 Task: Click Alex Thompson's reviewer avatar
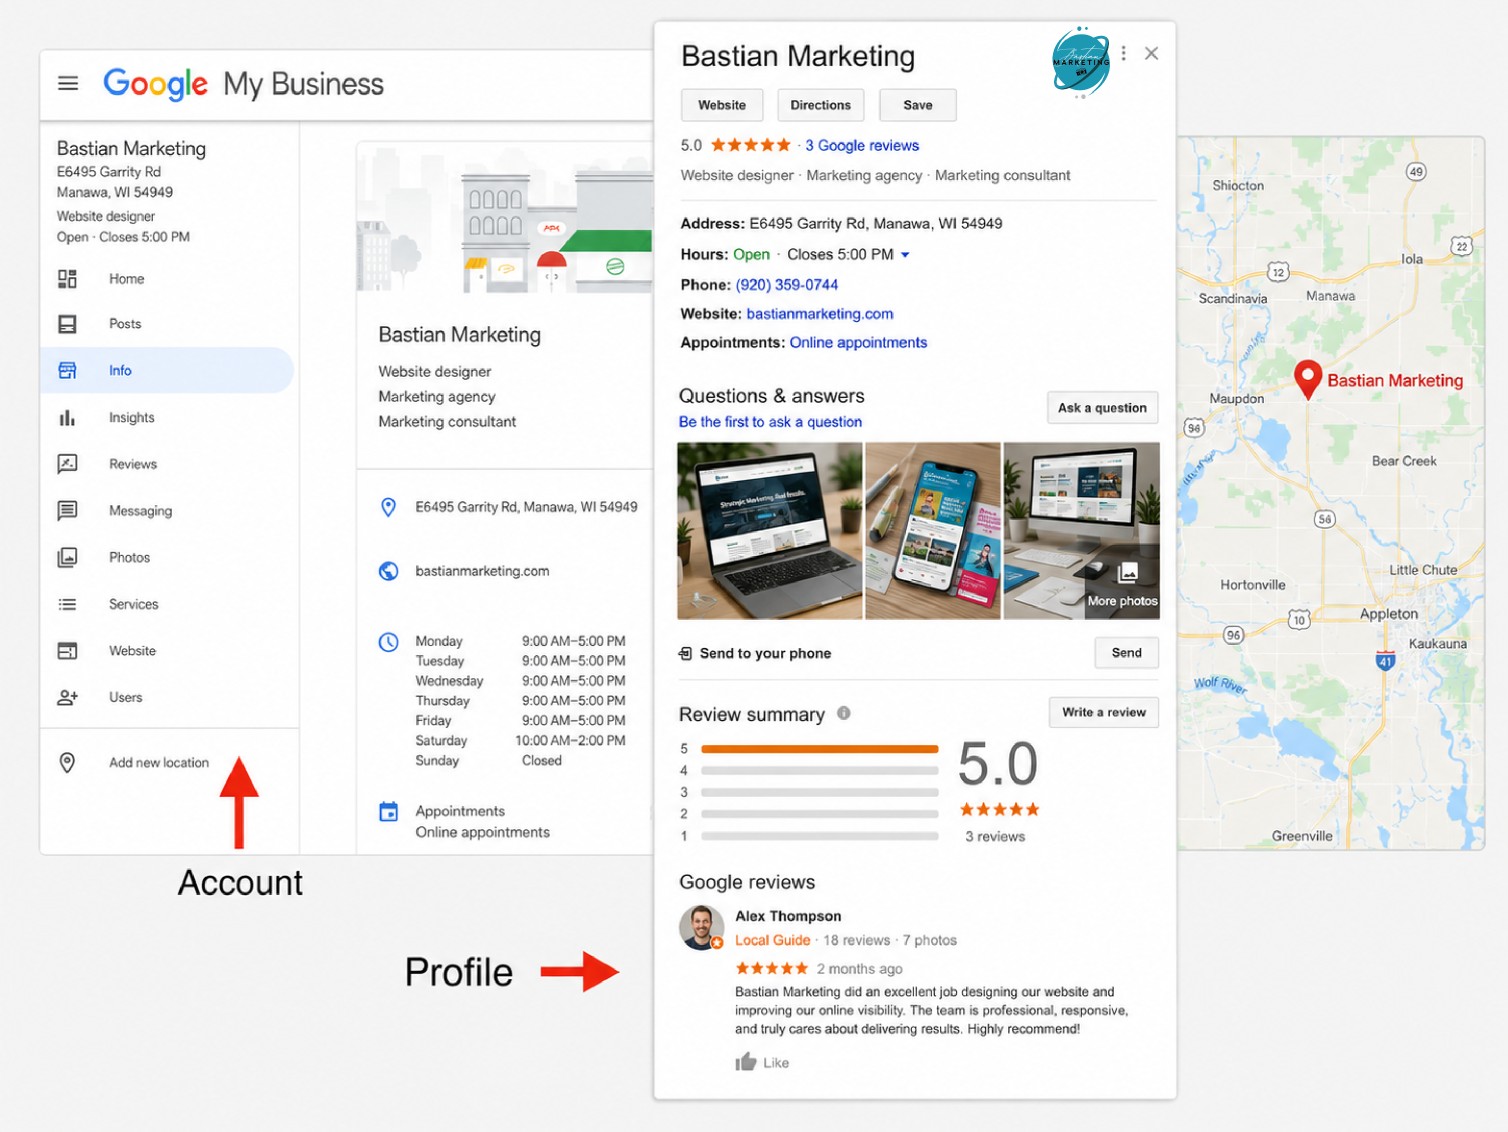tap(702, 928)
